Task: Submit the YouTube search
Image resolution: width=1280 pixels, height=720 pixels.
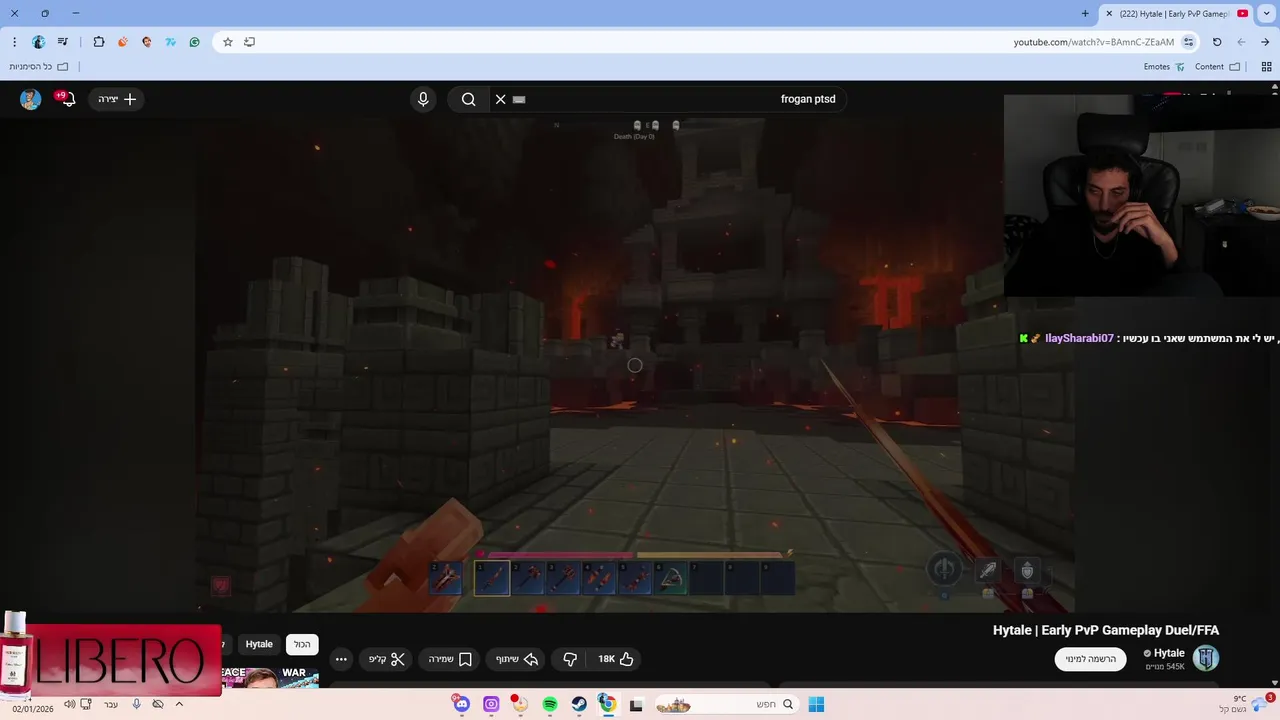Action: tap(468, 99)
